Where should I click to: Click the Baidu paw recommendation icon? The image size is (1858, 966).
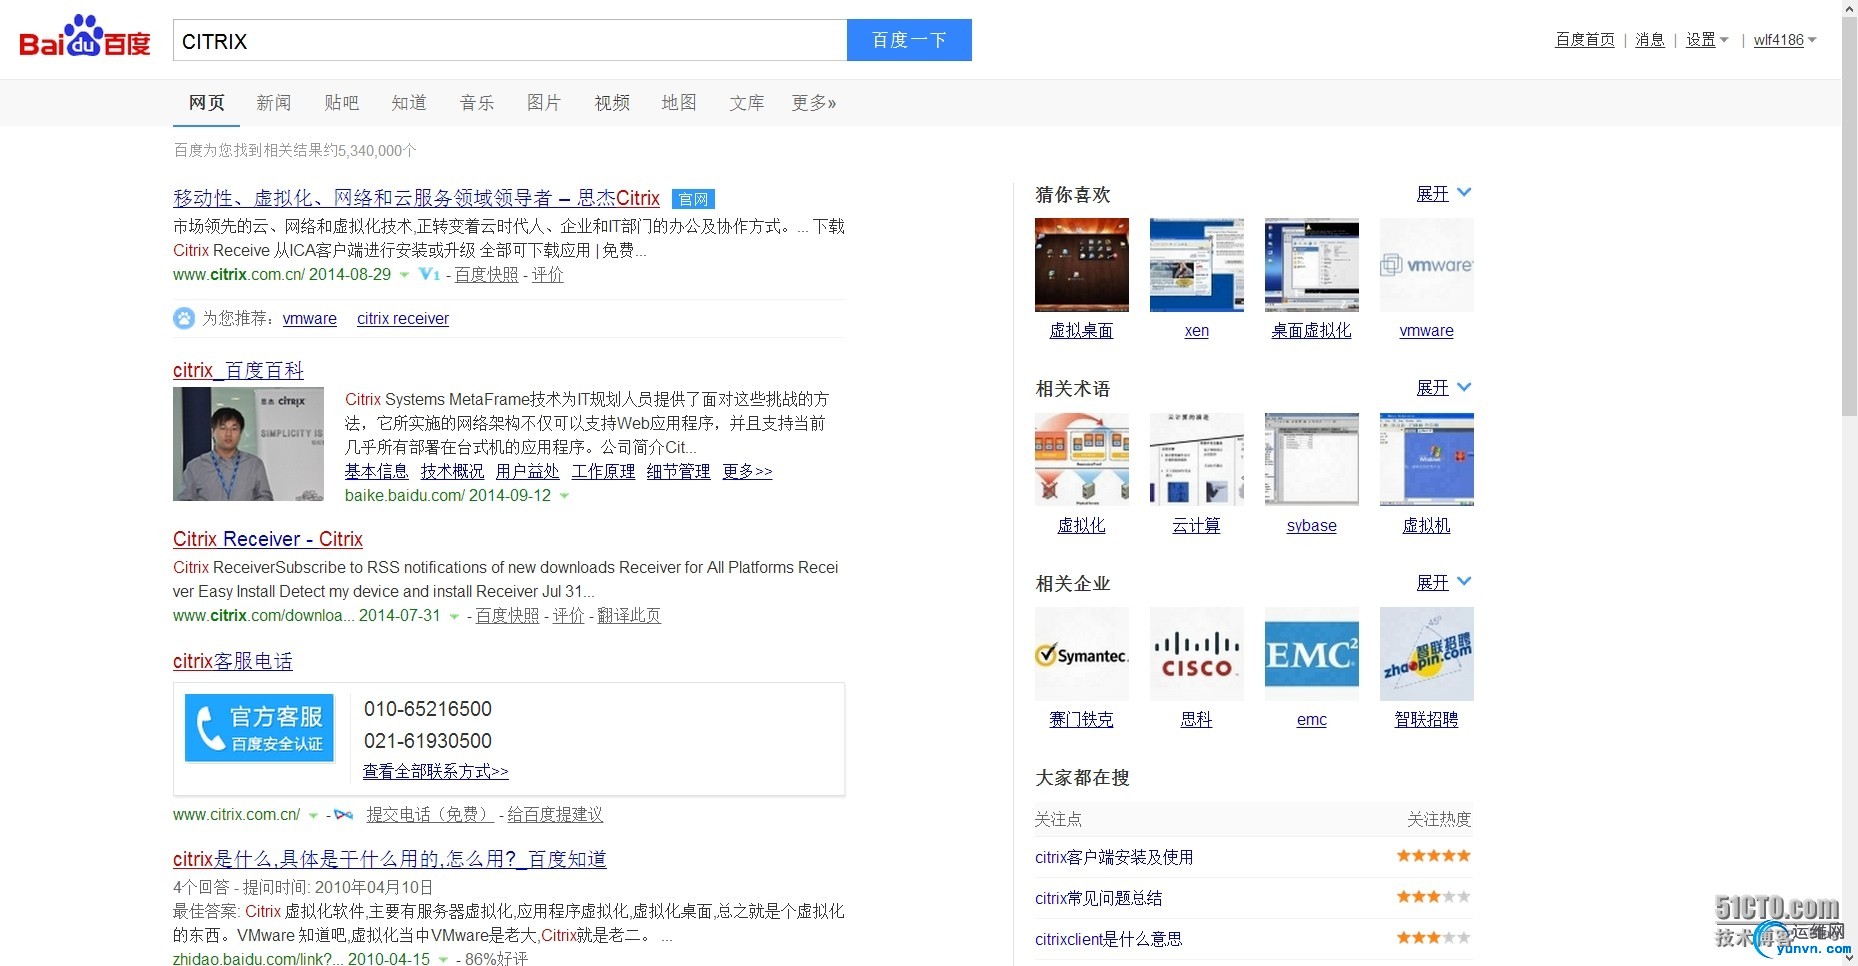click(x=184, y=318)
